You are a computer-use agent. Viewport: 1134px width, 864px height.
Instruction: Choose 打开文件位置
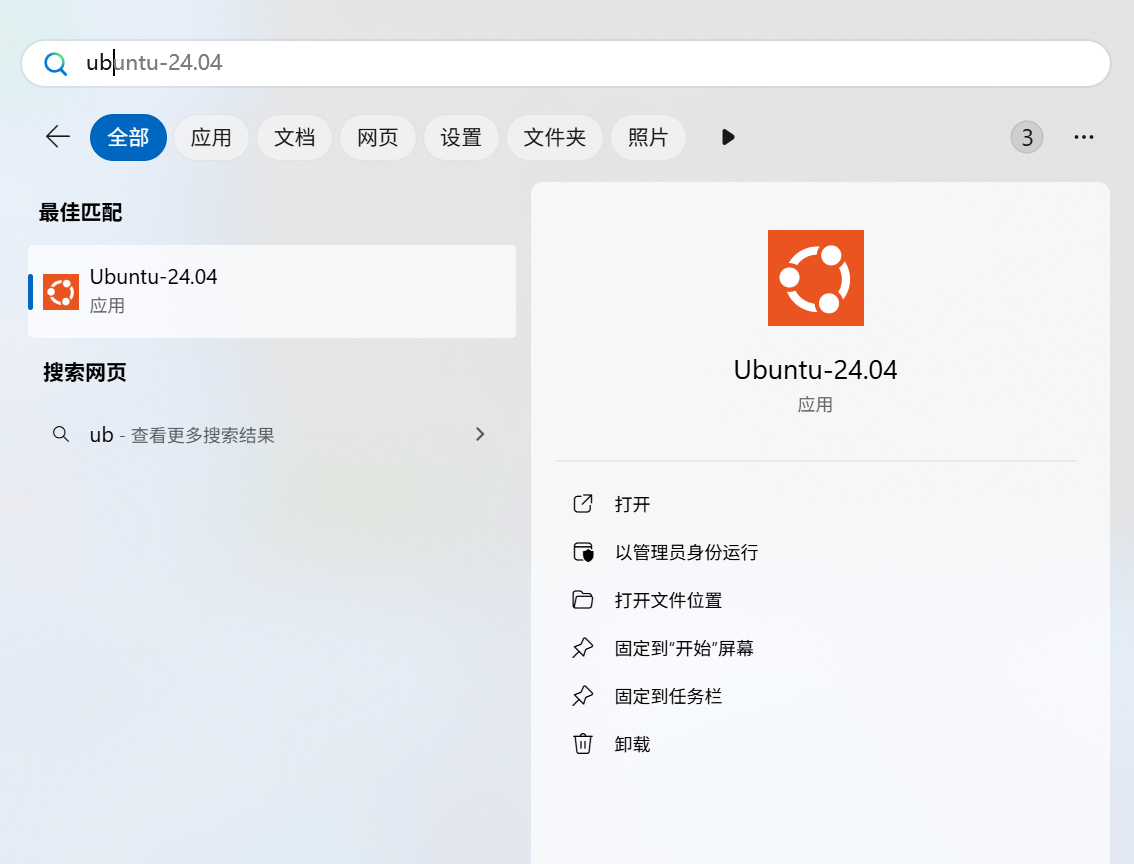(x=668, y=600)
